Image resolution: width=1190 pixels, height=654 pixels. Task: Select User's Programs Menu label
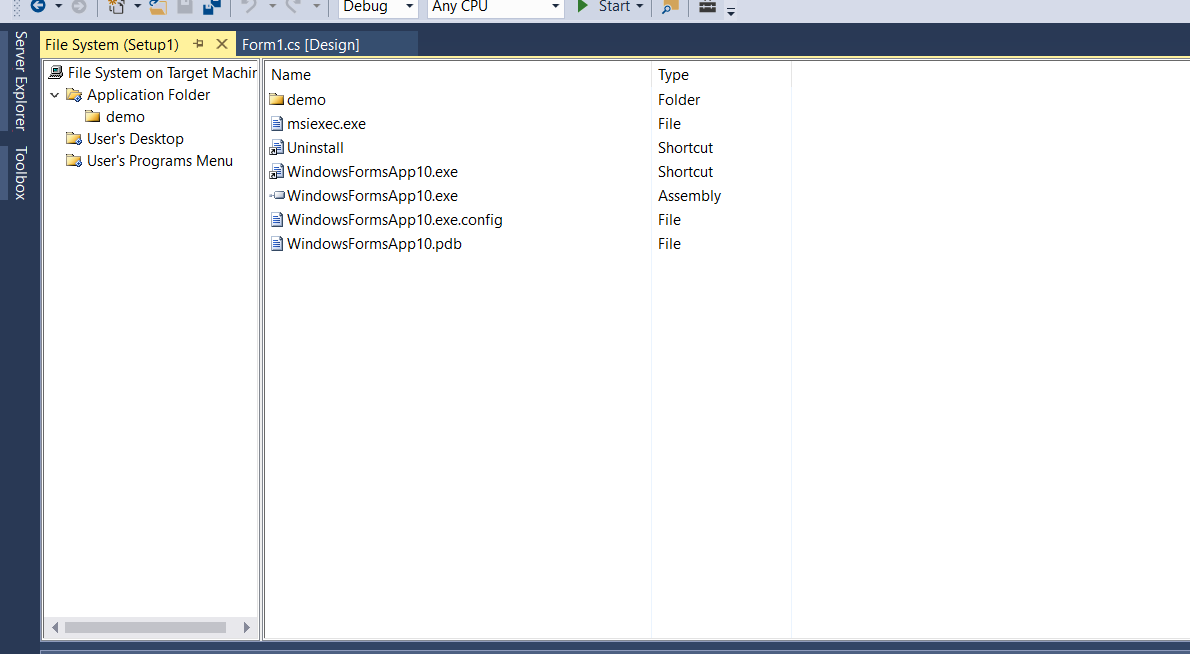(159, 161)
